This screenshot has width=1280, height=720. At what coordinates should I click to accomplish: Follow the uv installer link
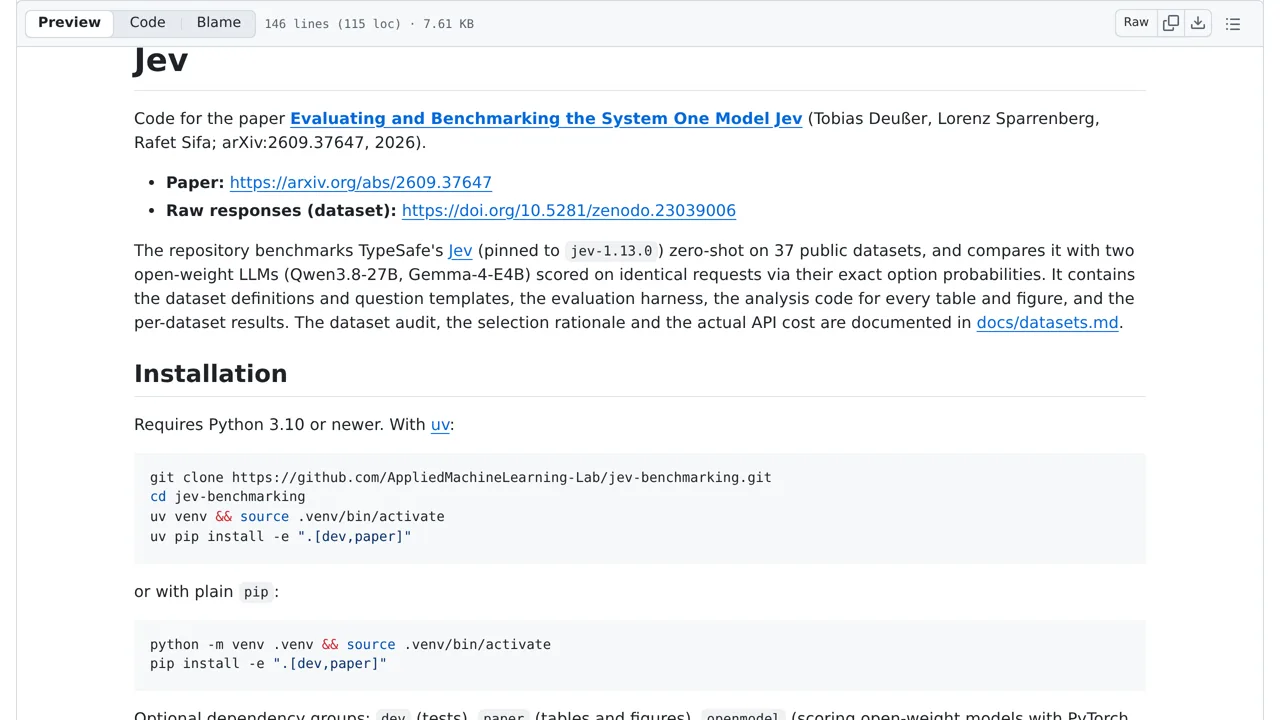pos(440,425)
